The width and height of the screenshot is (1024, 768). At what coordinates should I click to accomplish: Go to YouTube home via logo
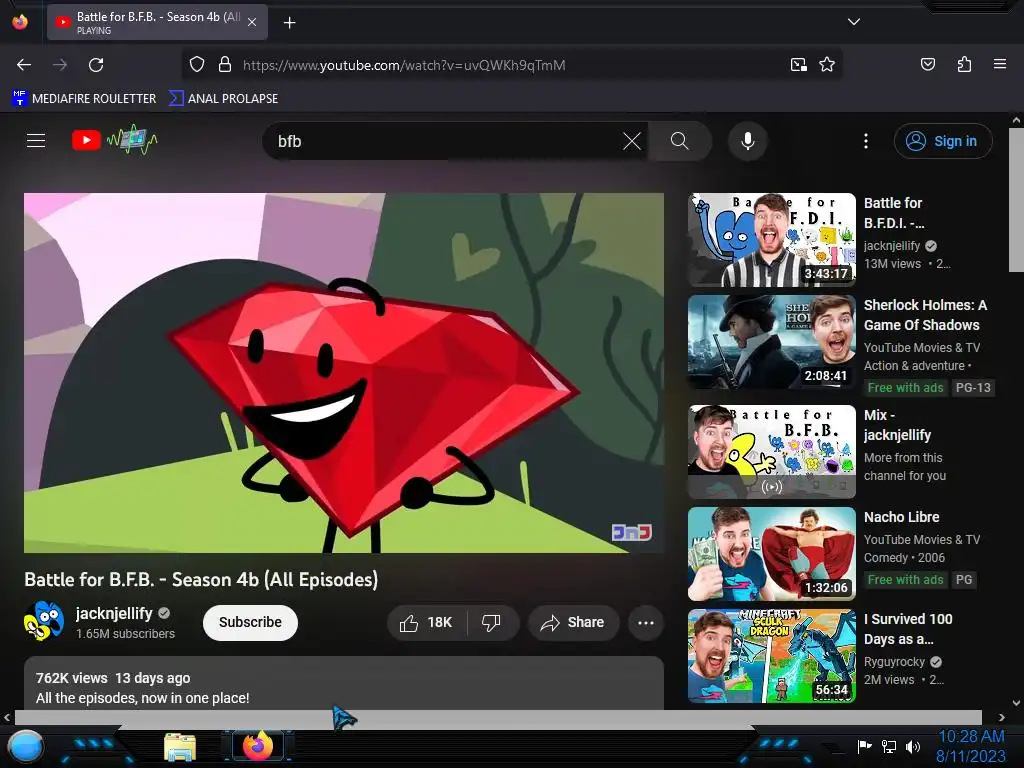[x=115, y=140]
